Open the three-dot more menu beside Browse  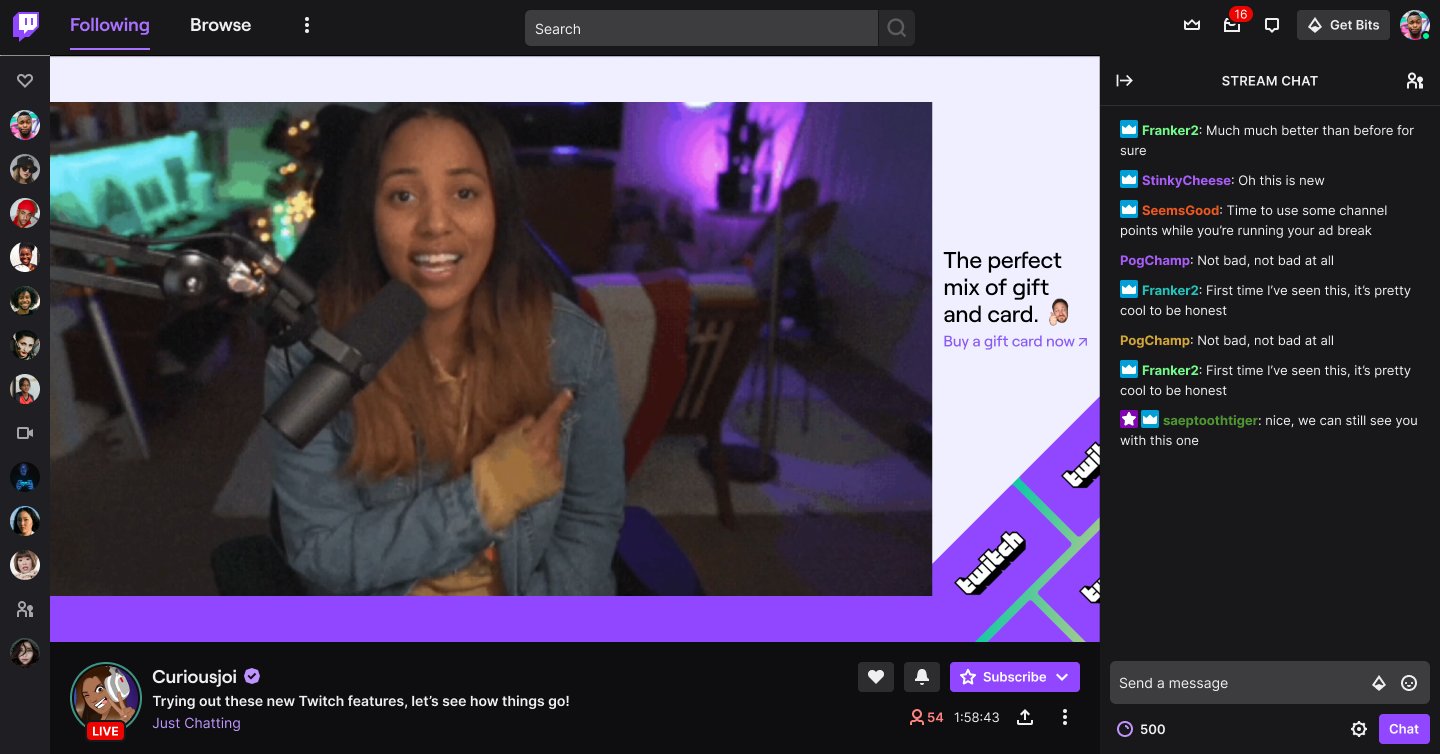307,25
